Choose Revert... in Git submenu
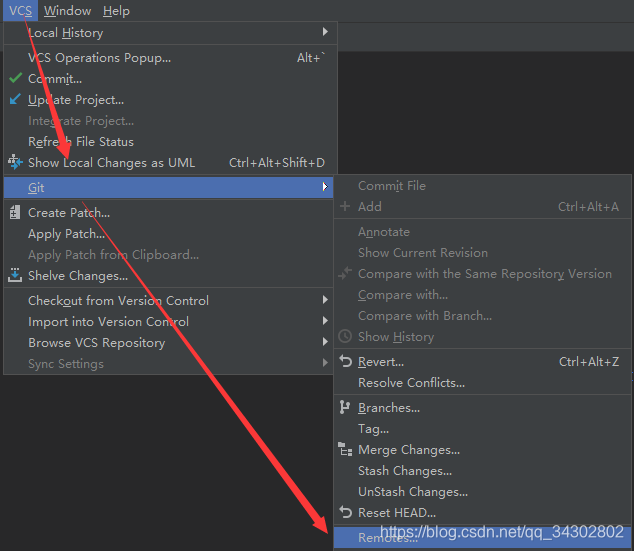Screen dimensions: 634x551 click(482, 361)
